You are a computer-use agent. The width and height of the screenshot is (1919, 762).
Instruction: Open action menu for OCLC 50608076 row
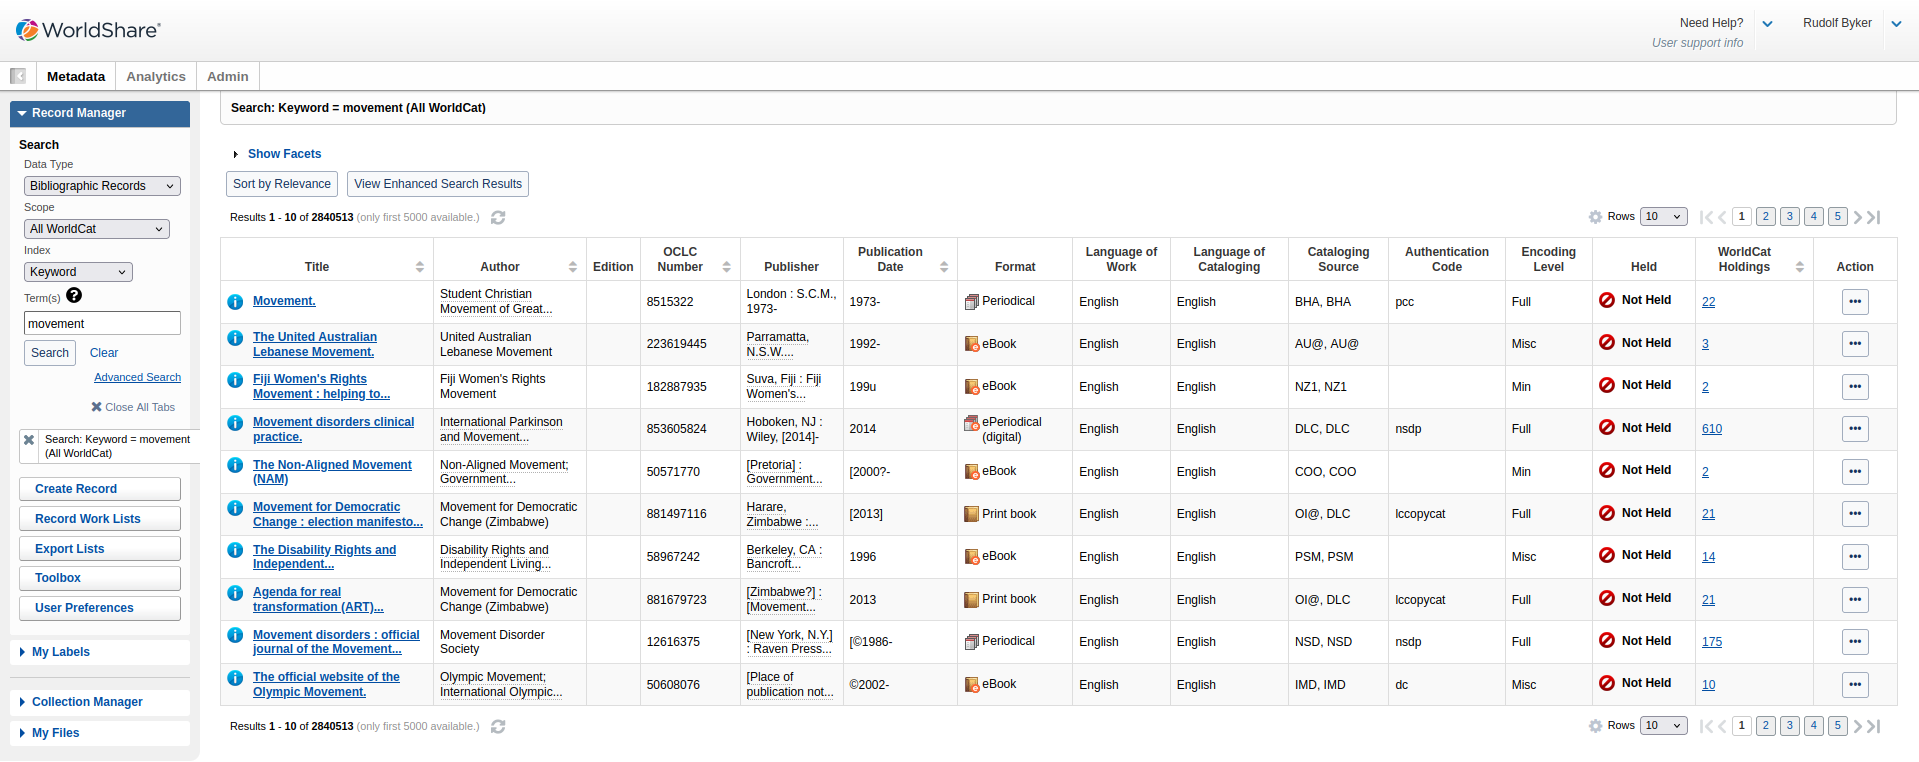(1855, 685)
